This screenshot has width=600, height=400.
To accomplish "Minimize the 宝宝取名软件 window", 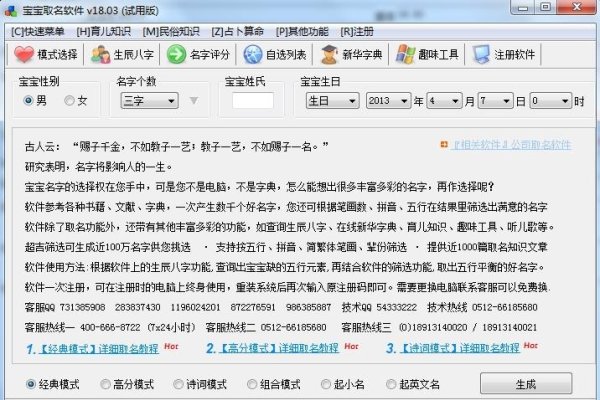I will coord(523,7).
